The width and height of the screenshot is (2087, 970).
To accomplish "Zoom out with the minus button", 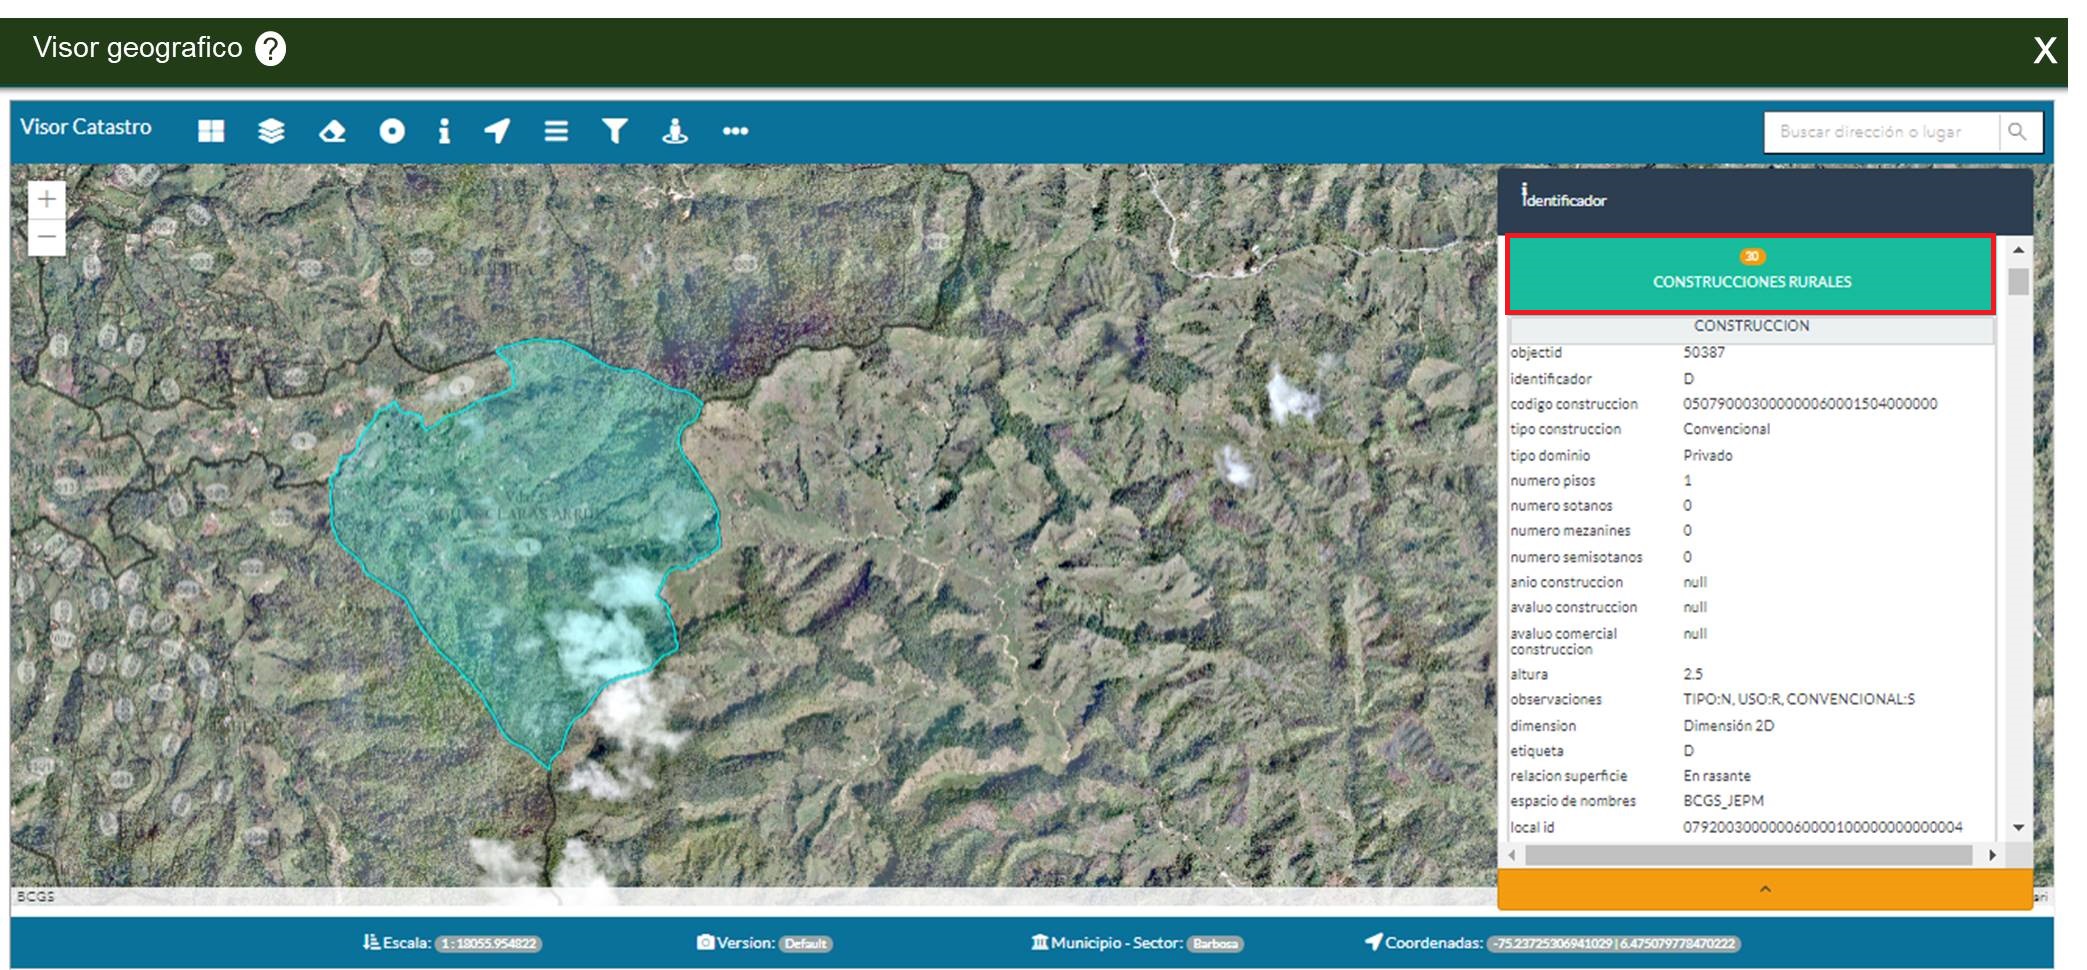I will [47, 238].
